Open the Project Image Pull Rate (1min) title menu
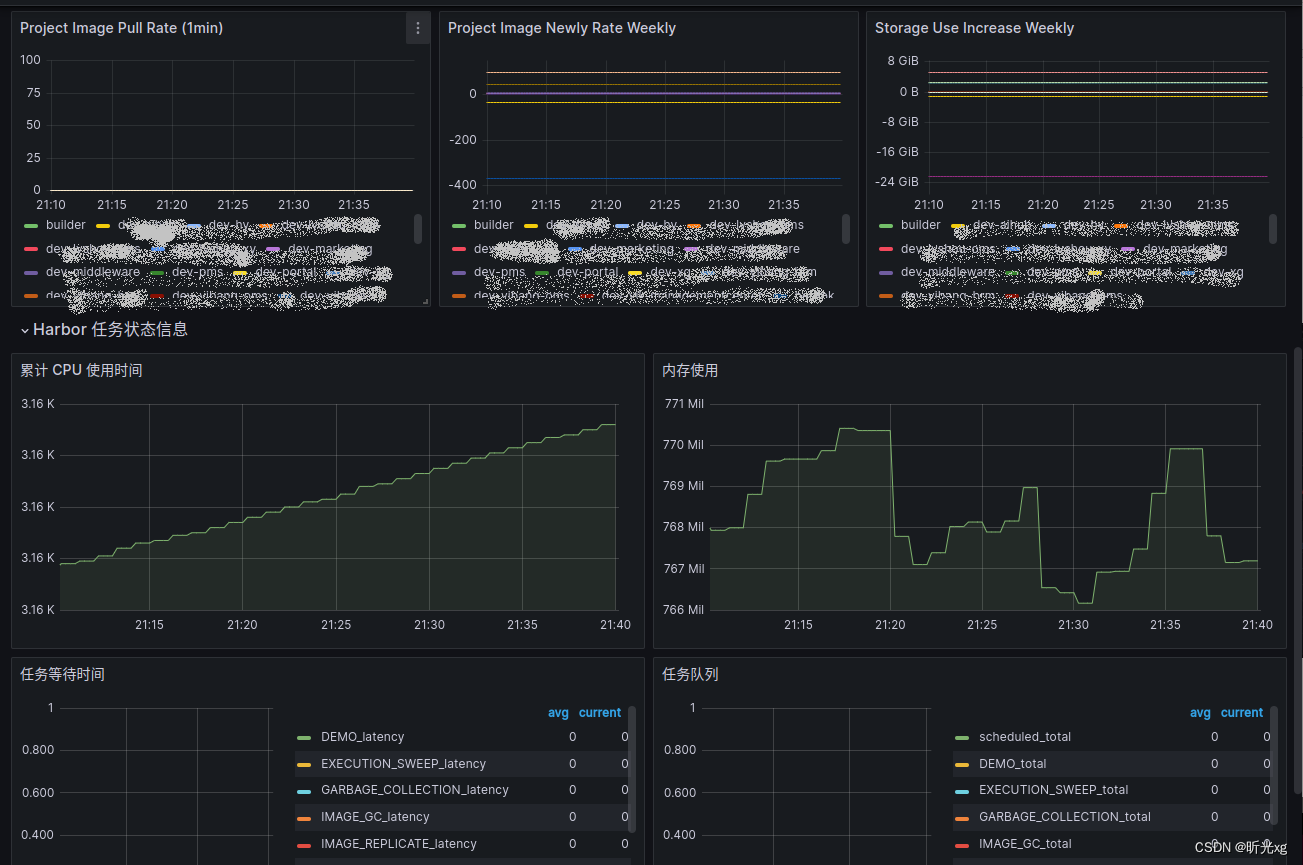The image size is (1303, 865). coord(121,28)
